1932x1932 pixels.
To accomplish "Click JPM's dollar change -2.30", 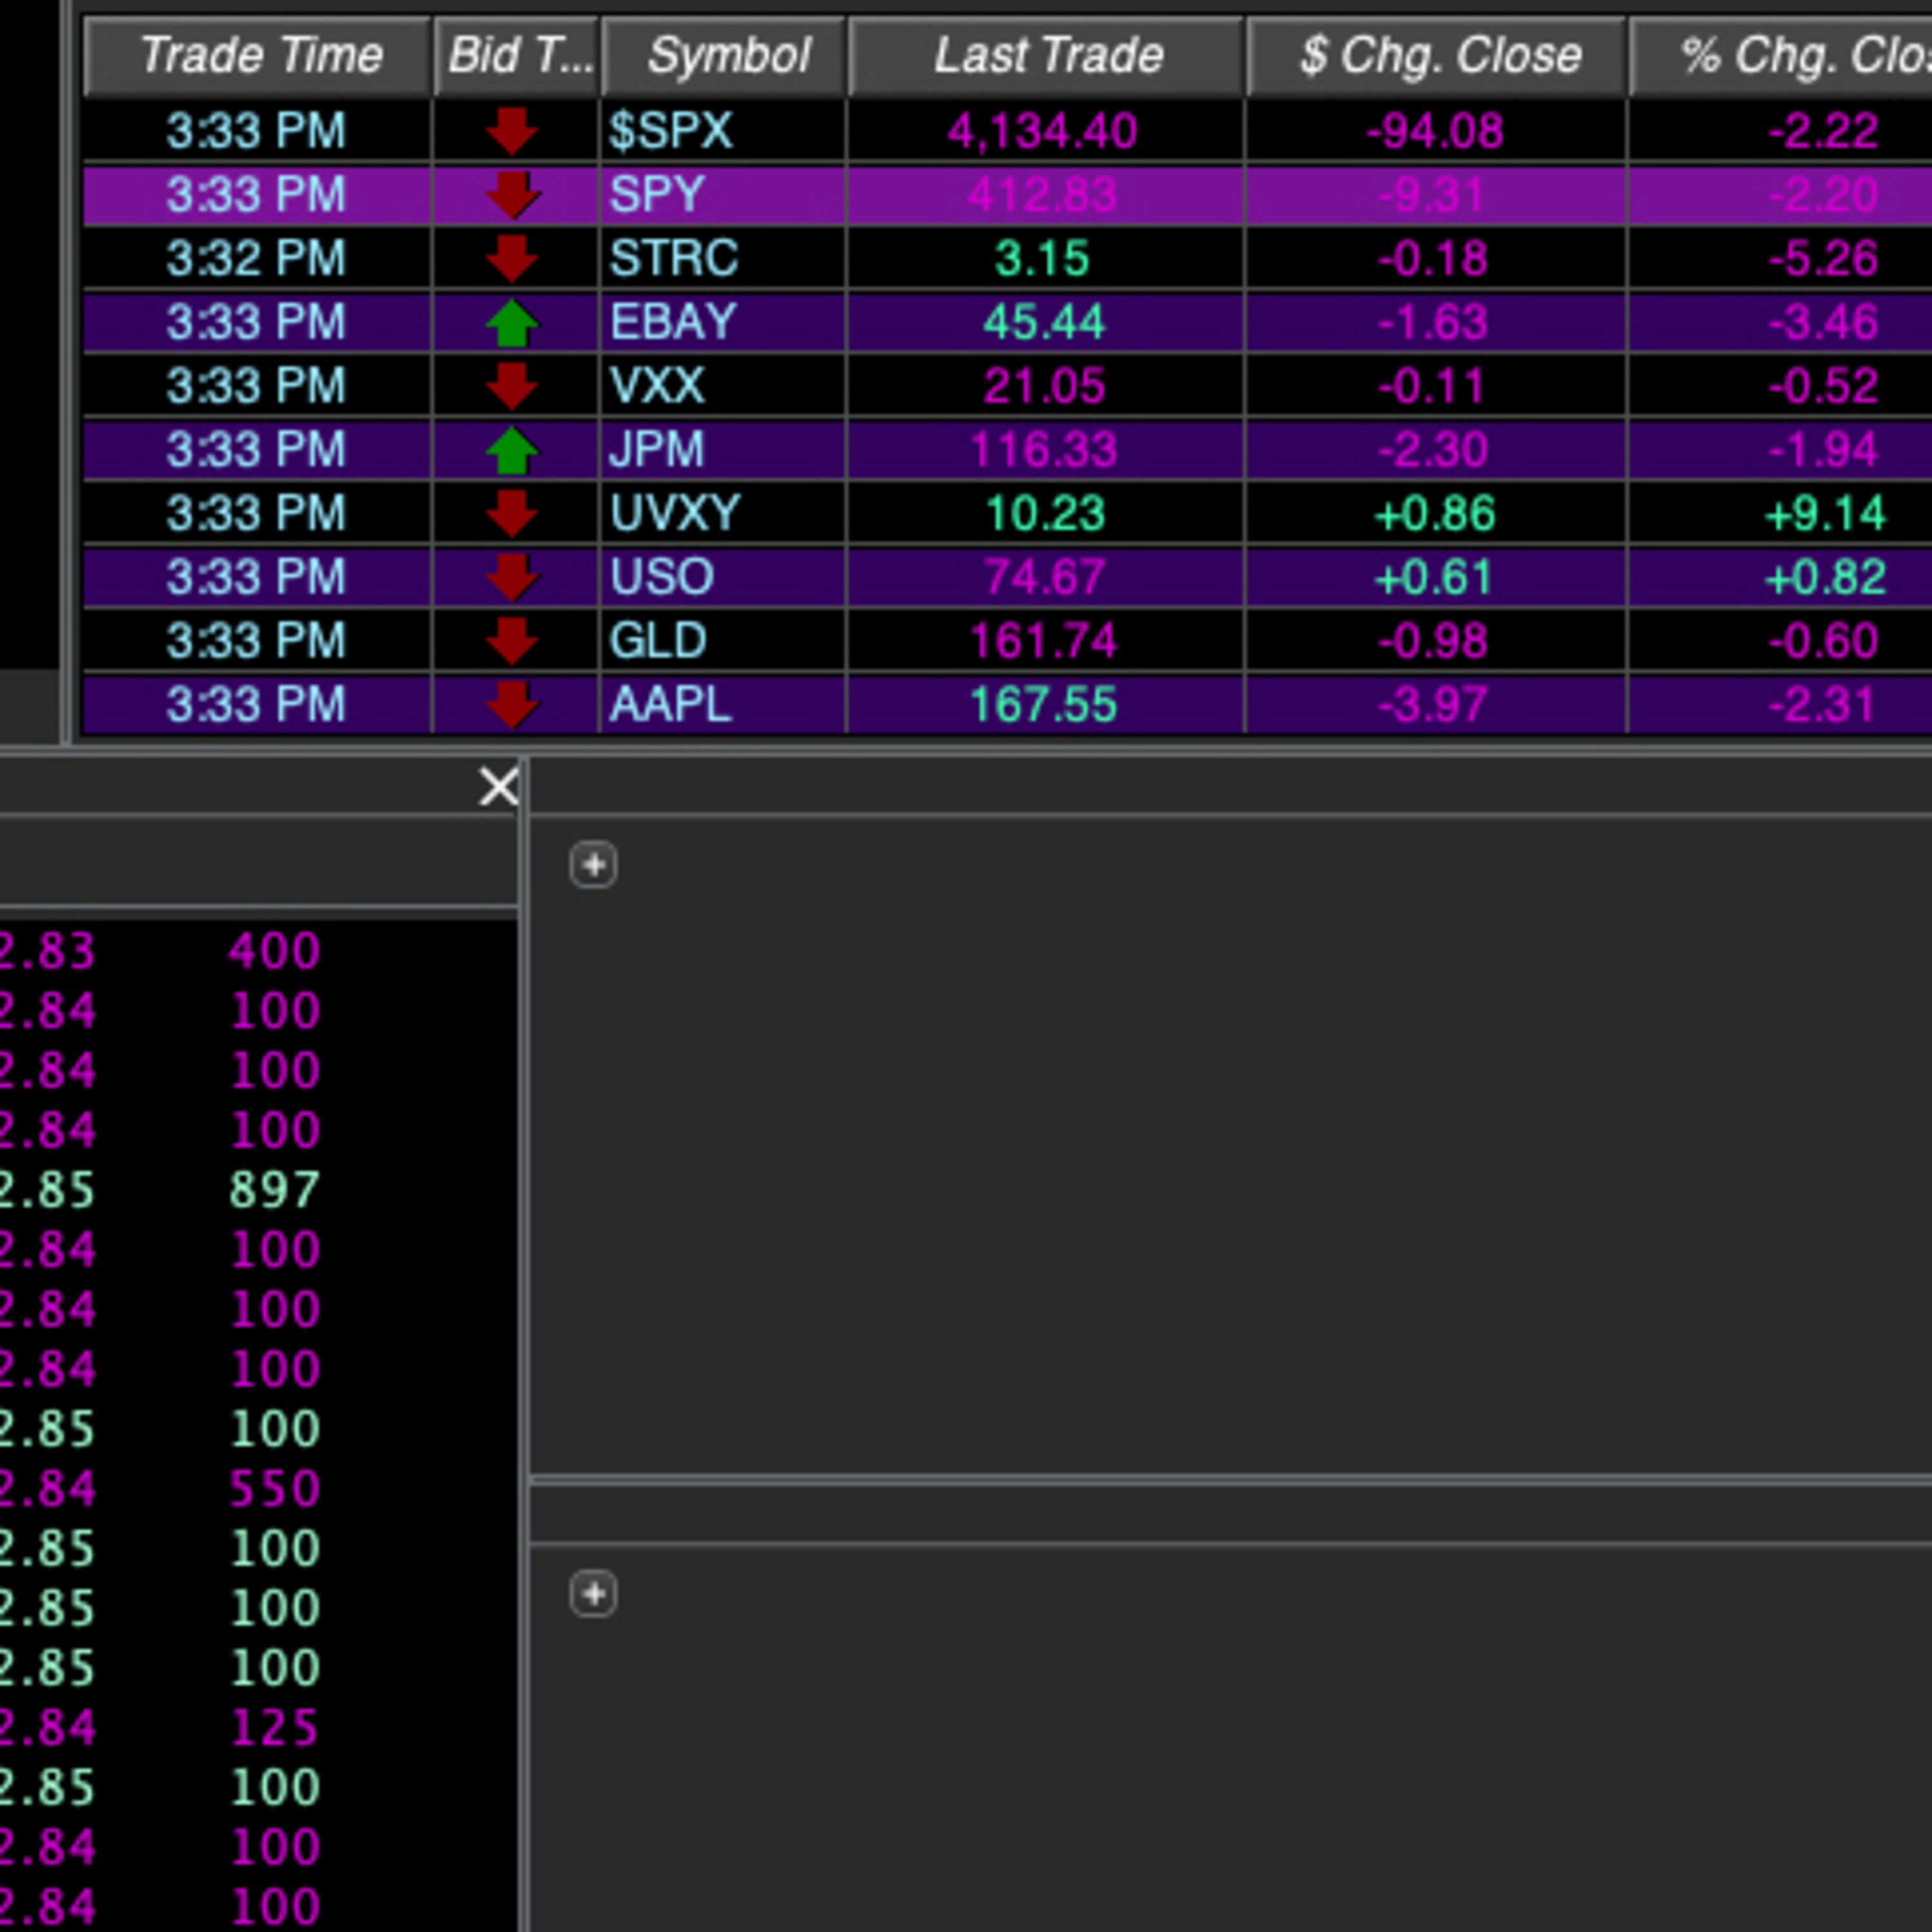I will coord(1432,450).
